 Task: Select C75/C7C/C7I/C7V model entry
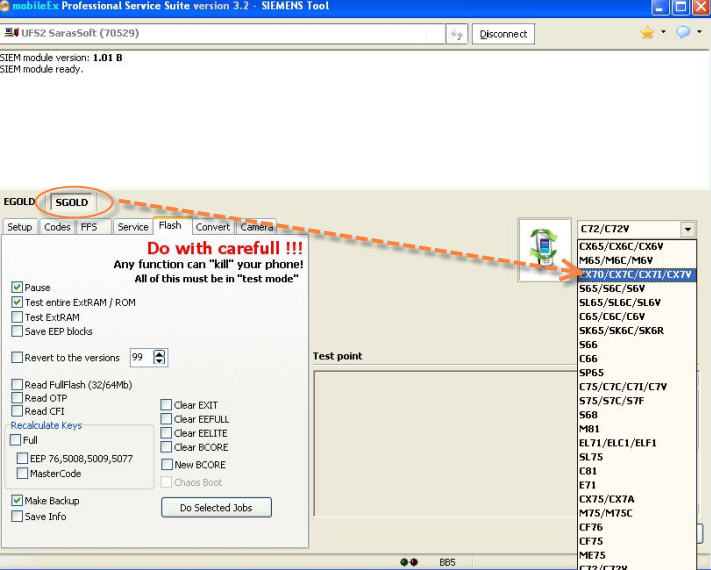point(637,387)
